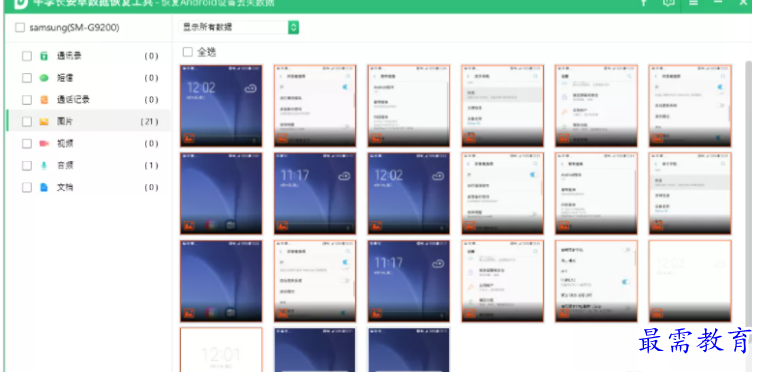The image size is (760, 372).
Task: Select the third thumbnail in the first row
Action: [409, 106]
